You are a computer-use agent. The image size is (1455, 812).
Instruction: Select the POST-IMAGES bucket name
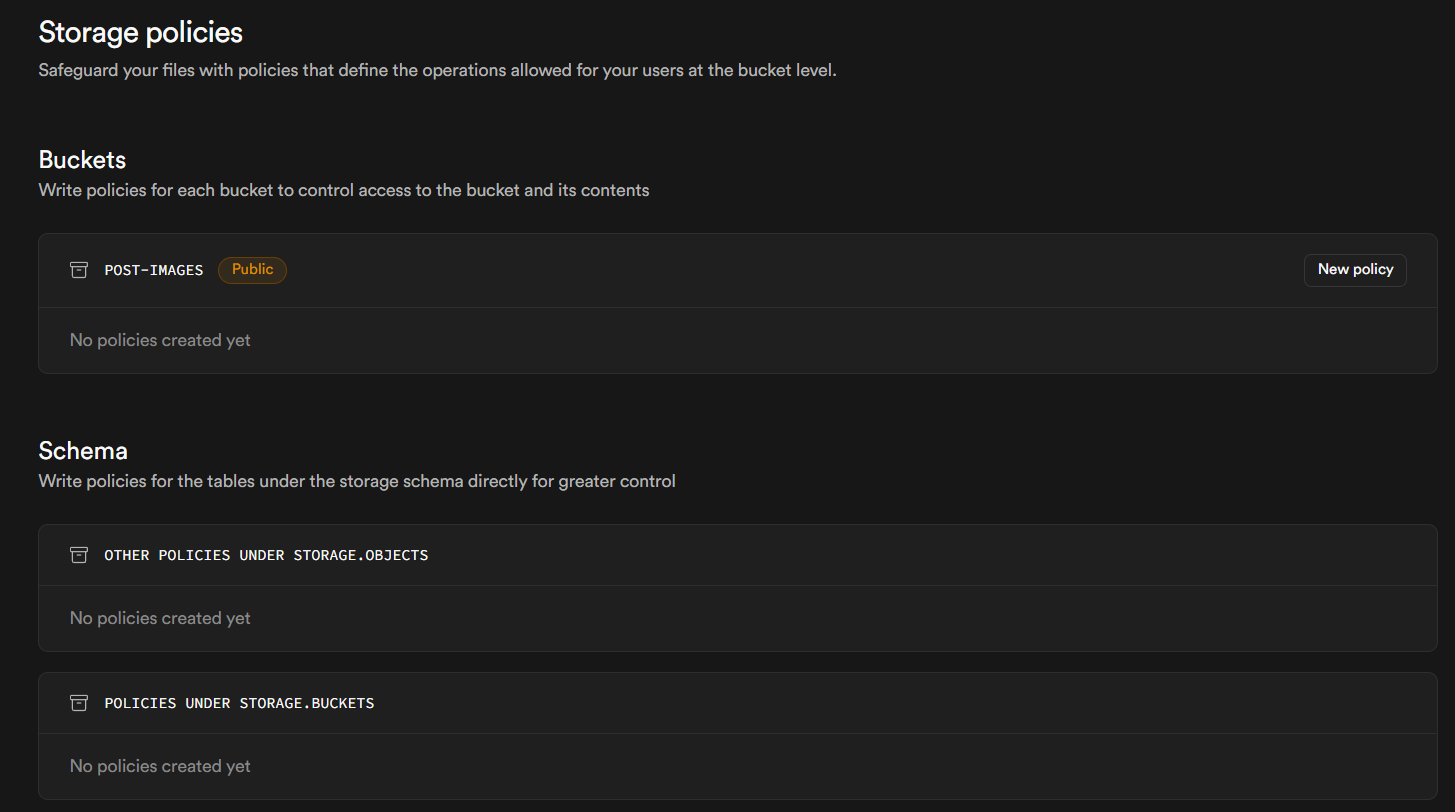[153, 270]
